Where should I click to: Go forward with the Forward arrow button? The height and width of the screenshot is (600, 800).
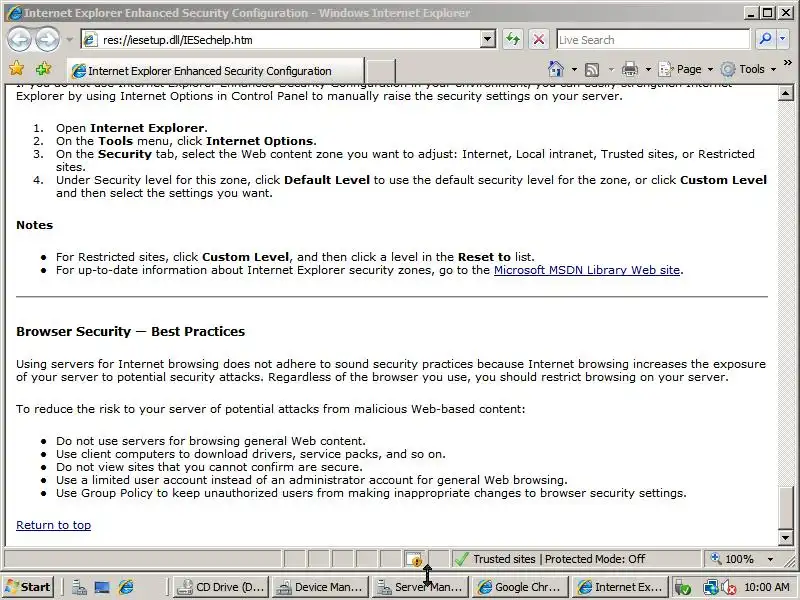(47, 40)
